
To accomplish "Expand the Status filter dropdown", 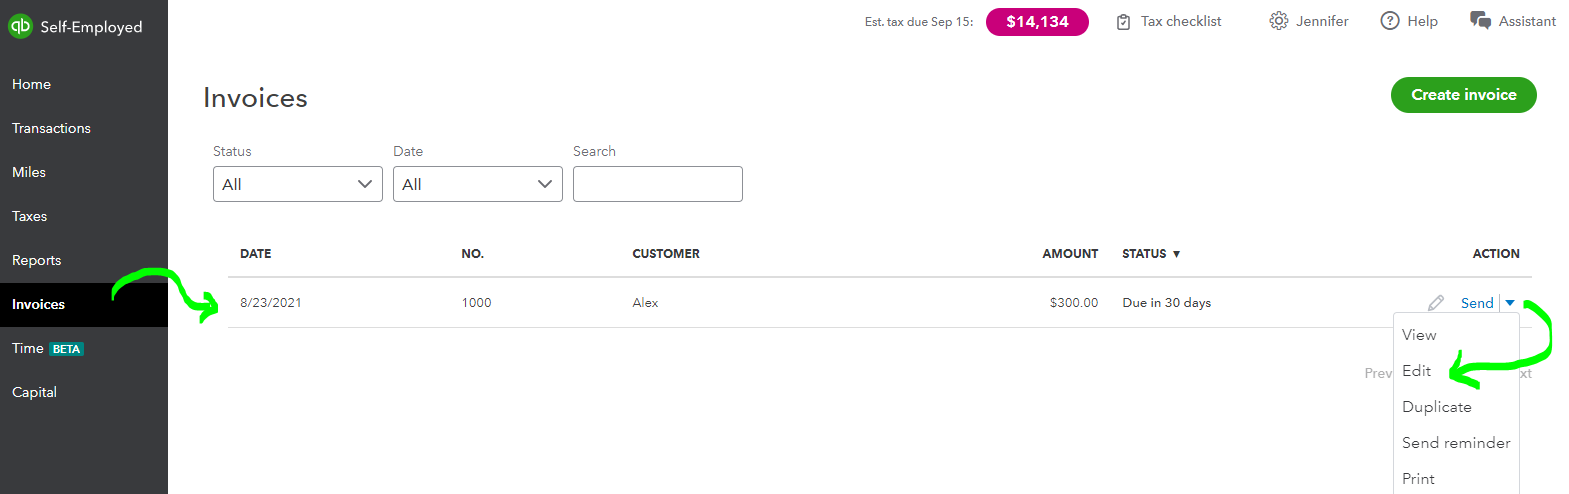I will 298,184.
